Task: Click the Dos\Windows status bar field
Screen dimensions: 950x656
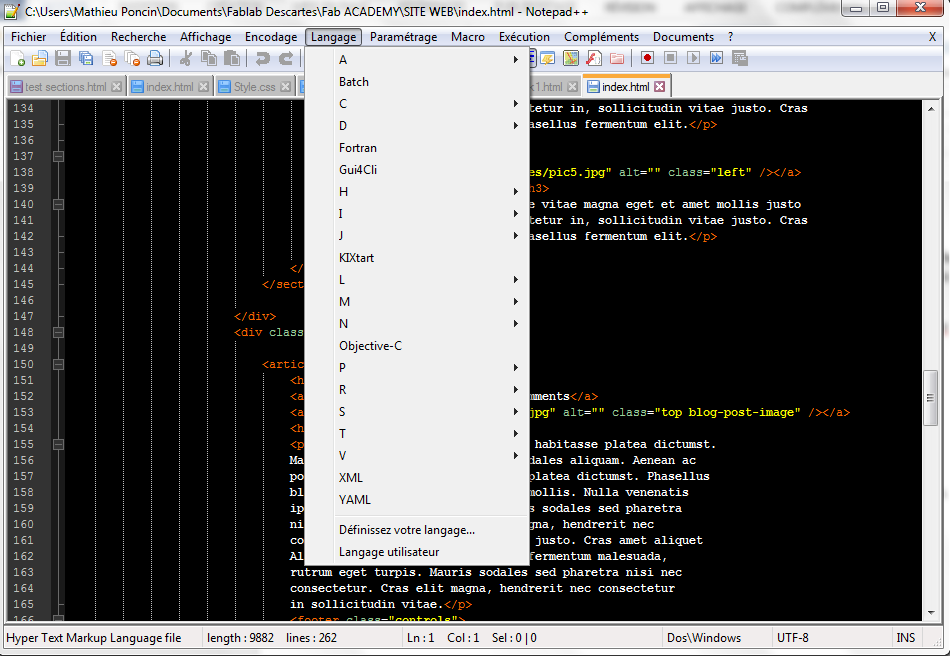Action: [x=703, y=638]
